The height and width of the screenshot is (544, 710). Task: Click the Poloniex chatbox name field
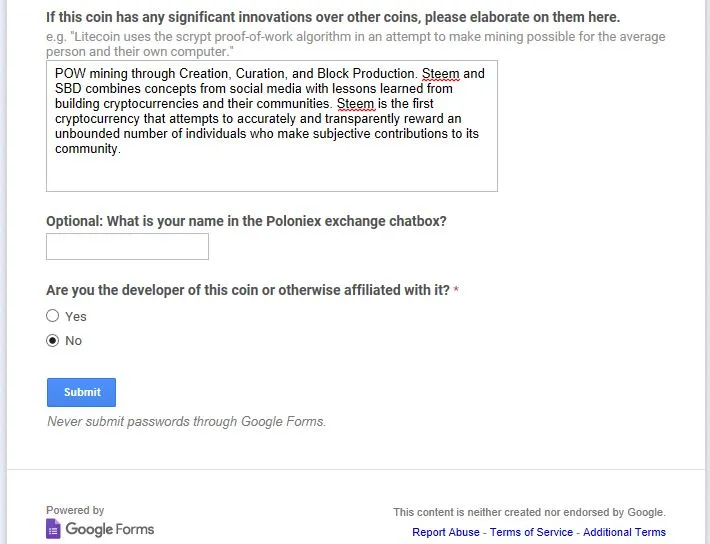point(127,246)
